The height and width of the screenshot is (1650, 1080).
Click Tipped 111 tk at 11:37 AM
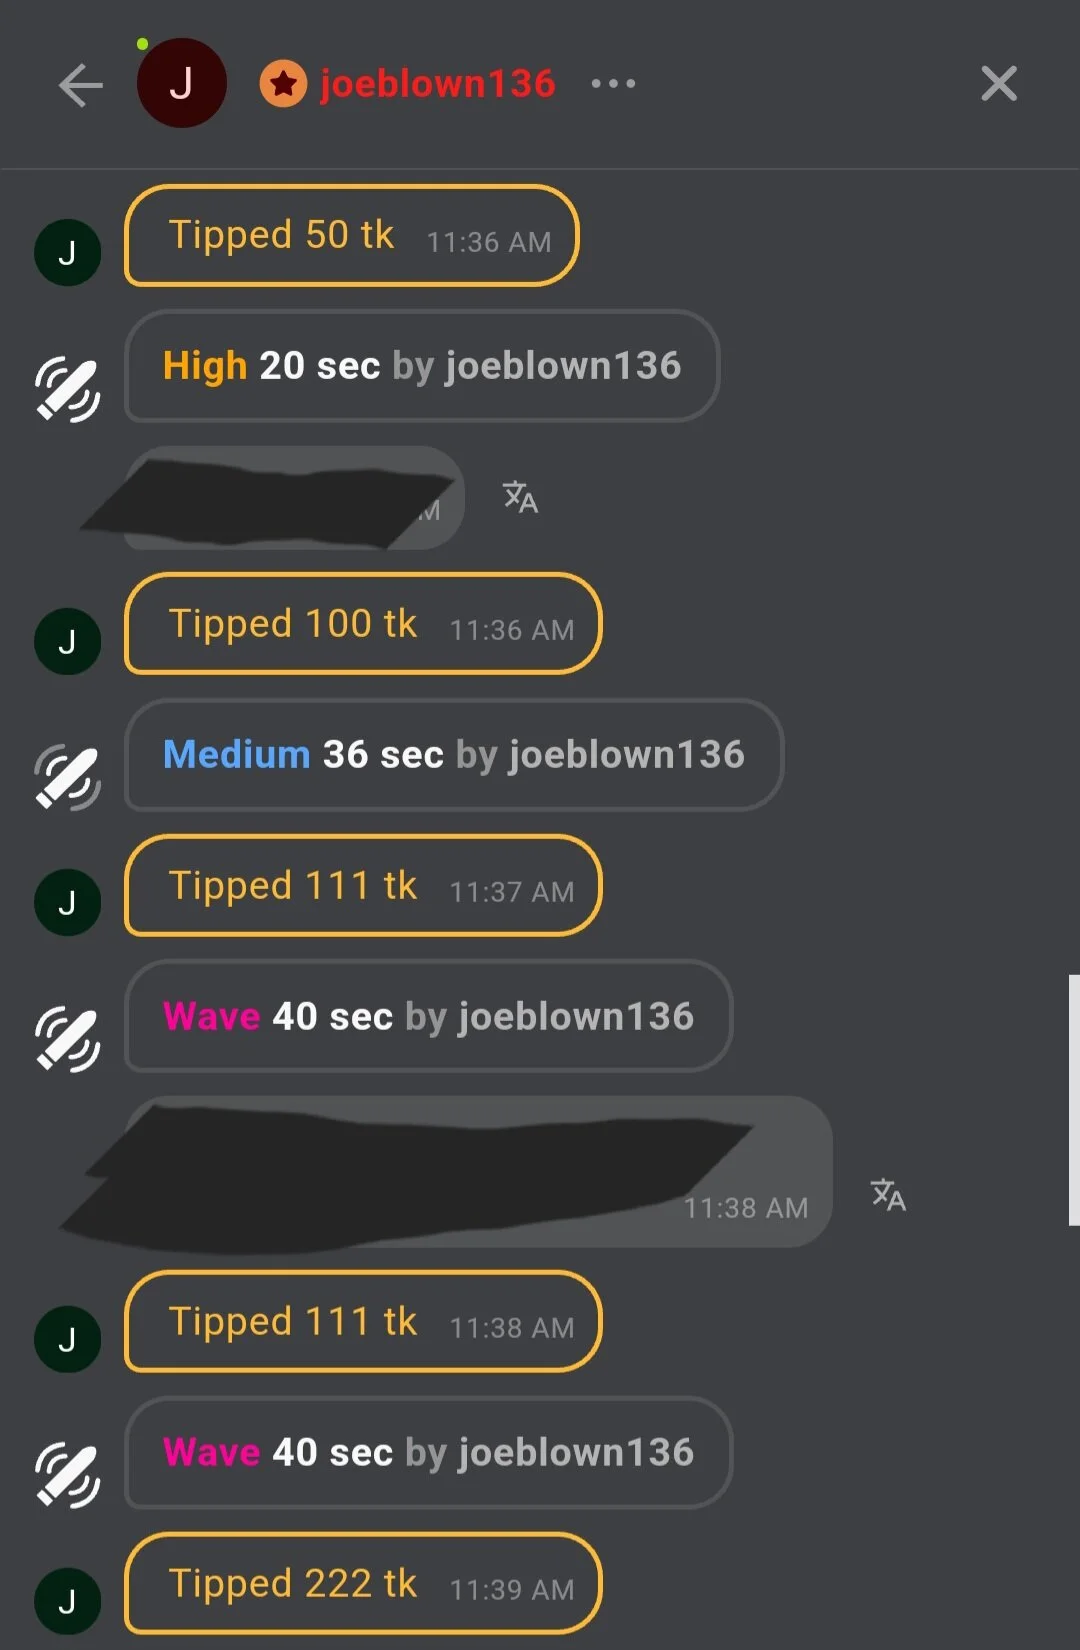point(363,886)
